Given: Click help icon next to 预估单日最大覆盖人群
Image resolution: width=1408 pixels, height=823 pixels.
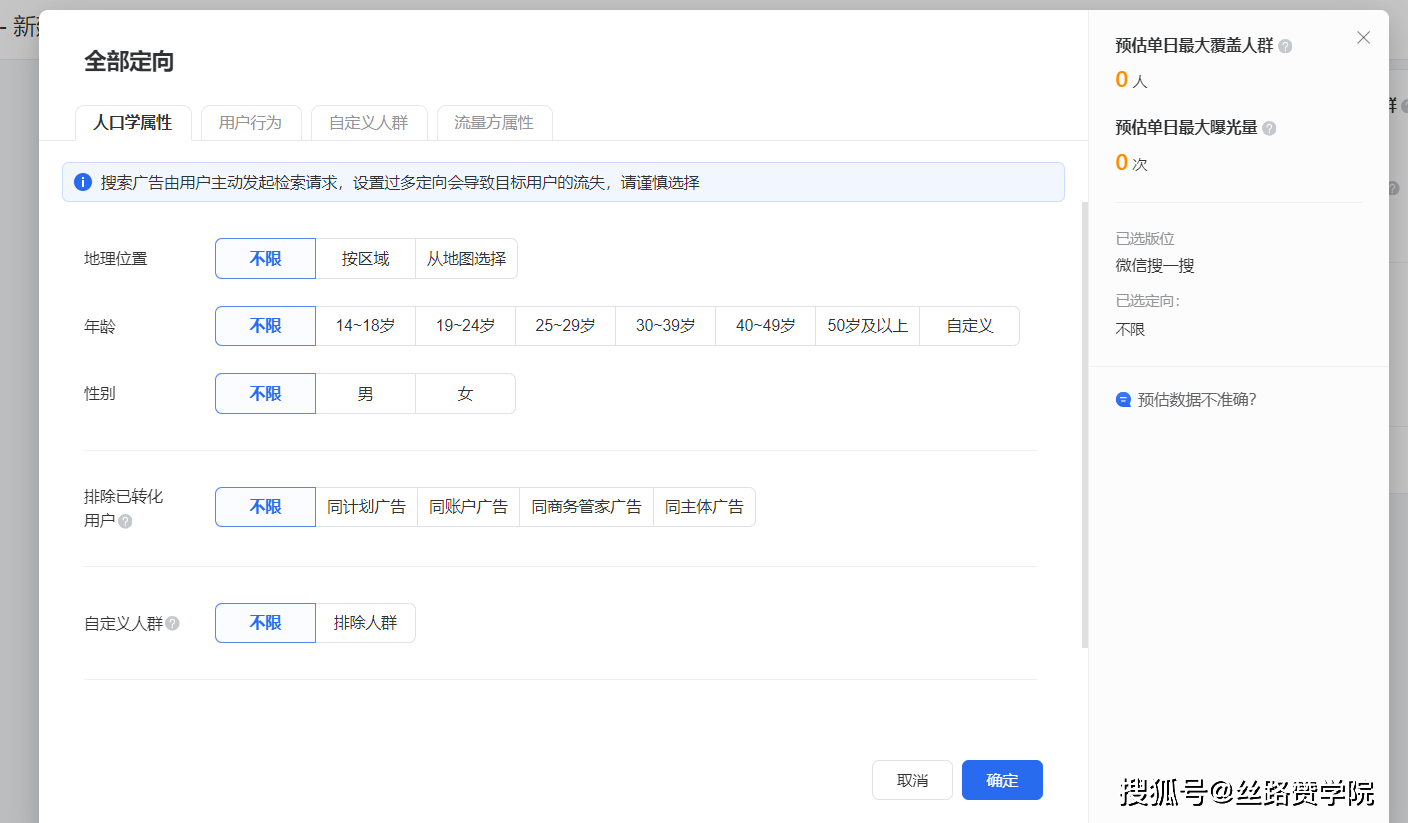Looking at the screenshot, I should point(1285,46).
